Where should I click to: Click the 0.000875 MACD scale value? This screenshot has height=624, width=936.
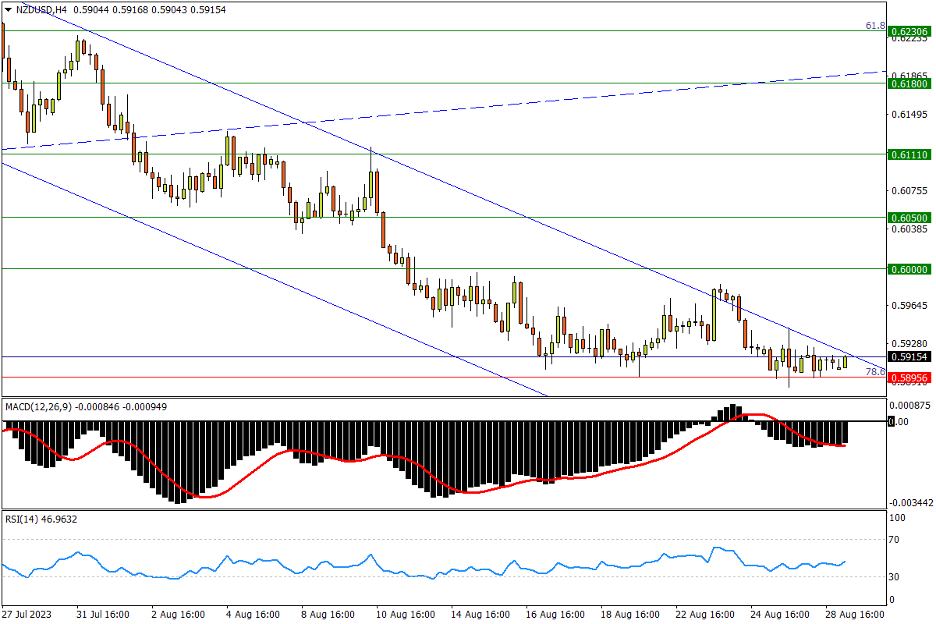click(x=910, y=405)
